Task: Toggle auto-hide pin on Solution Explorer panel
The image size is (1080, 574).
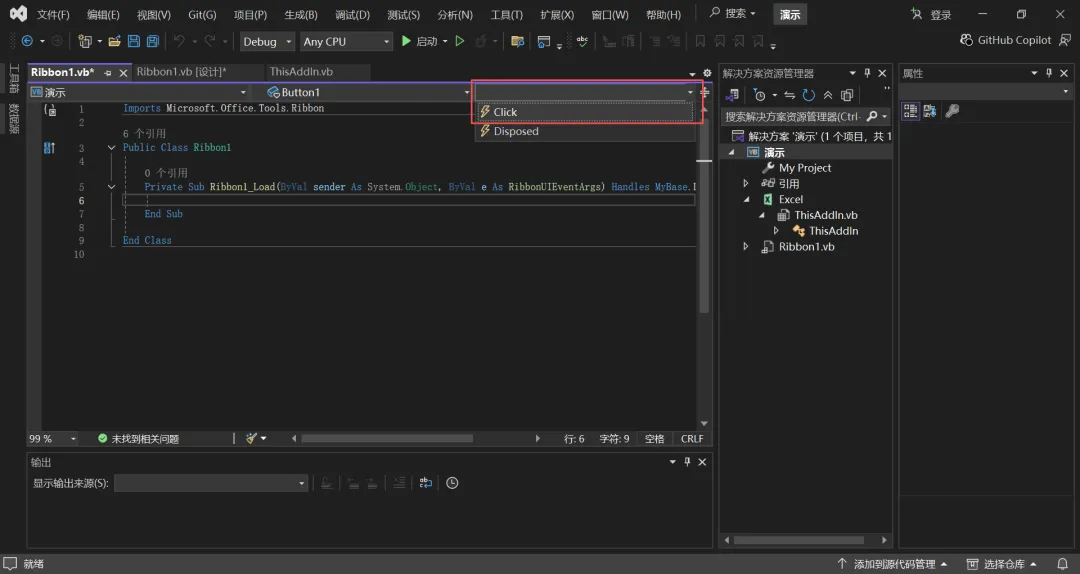Action: 867,73
